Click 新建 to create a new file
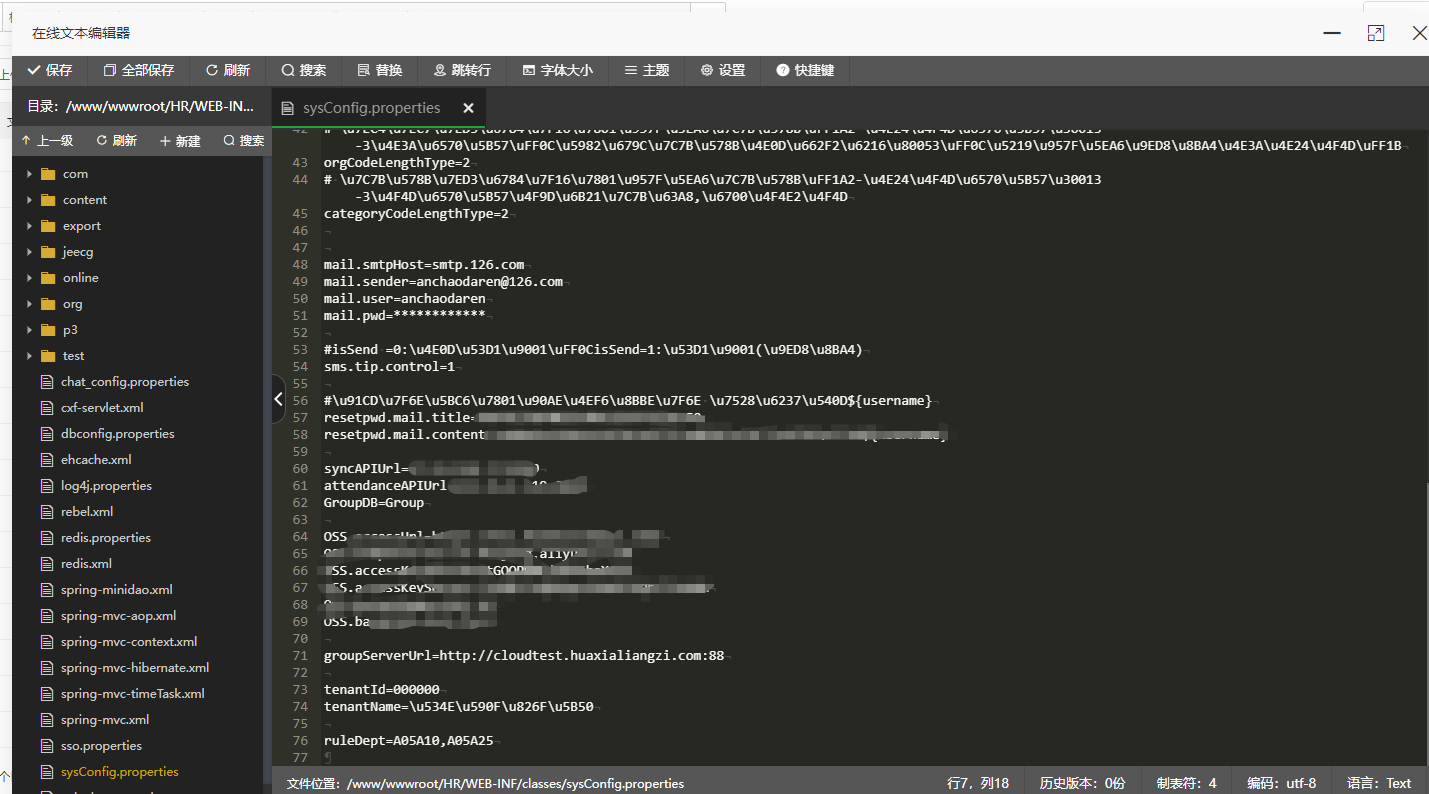The height and width of the screenshot is (794, 1429). [x=180, y=141]
